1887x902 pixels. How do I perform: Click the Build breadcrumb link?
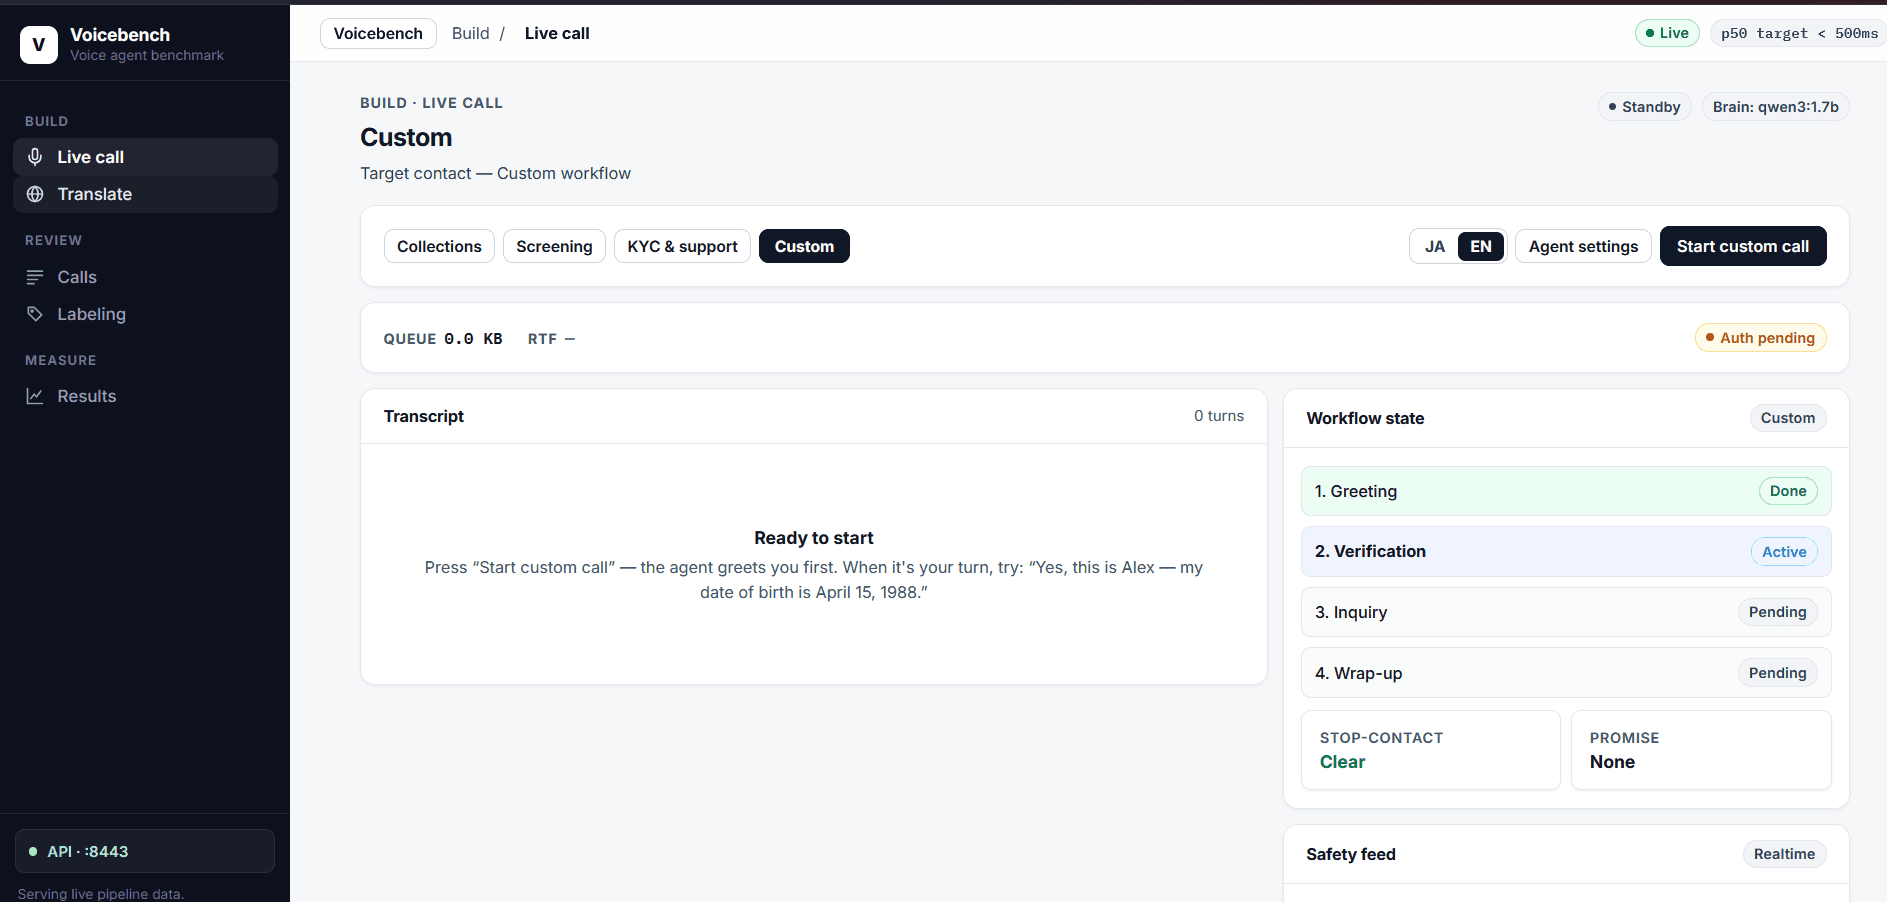pos(470,33)
